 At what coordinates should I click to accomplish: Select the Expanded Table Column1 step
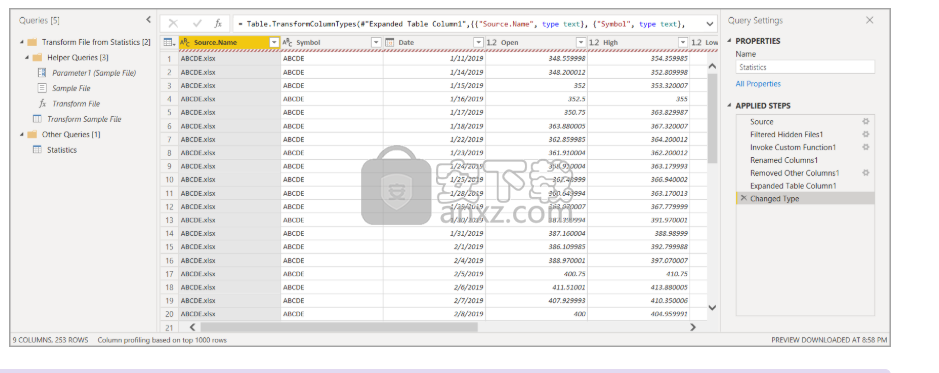(793, 186)
